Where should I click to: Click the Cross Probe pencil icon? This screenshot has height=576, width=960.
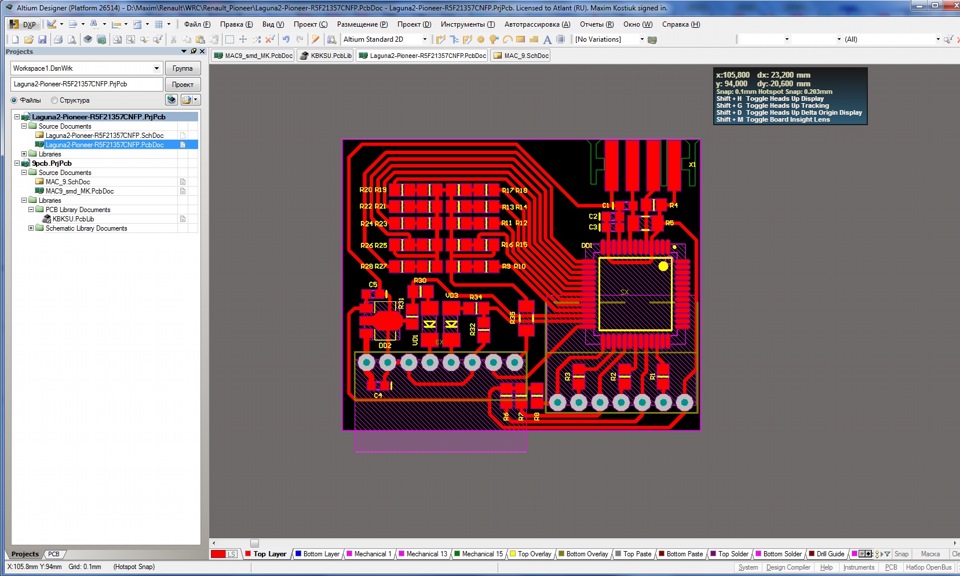(315, 40)
